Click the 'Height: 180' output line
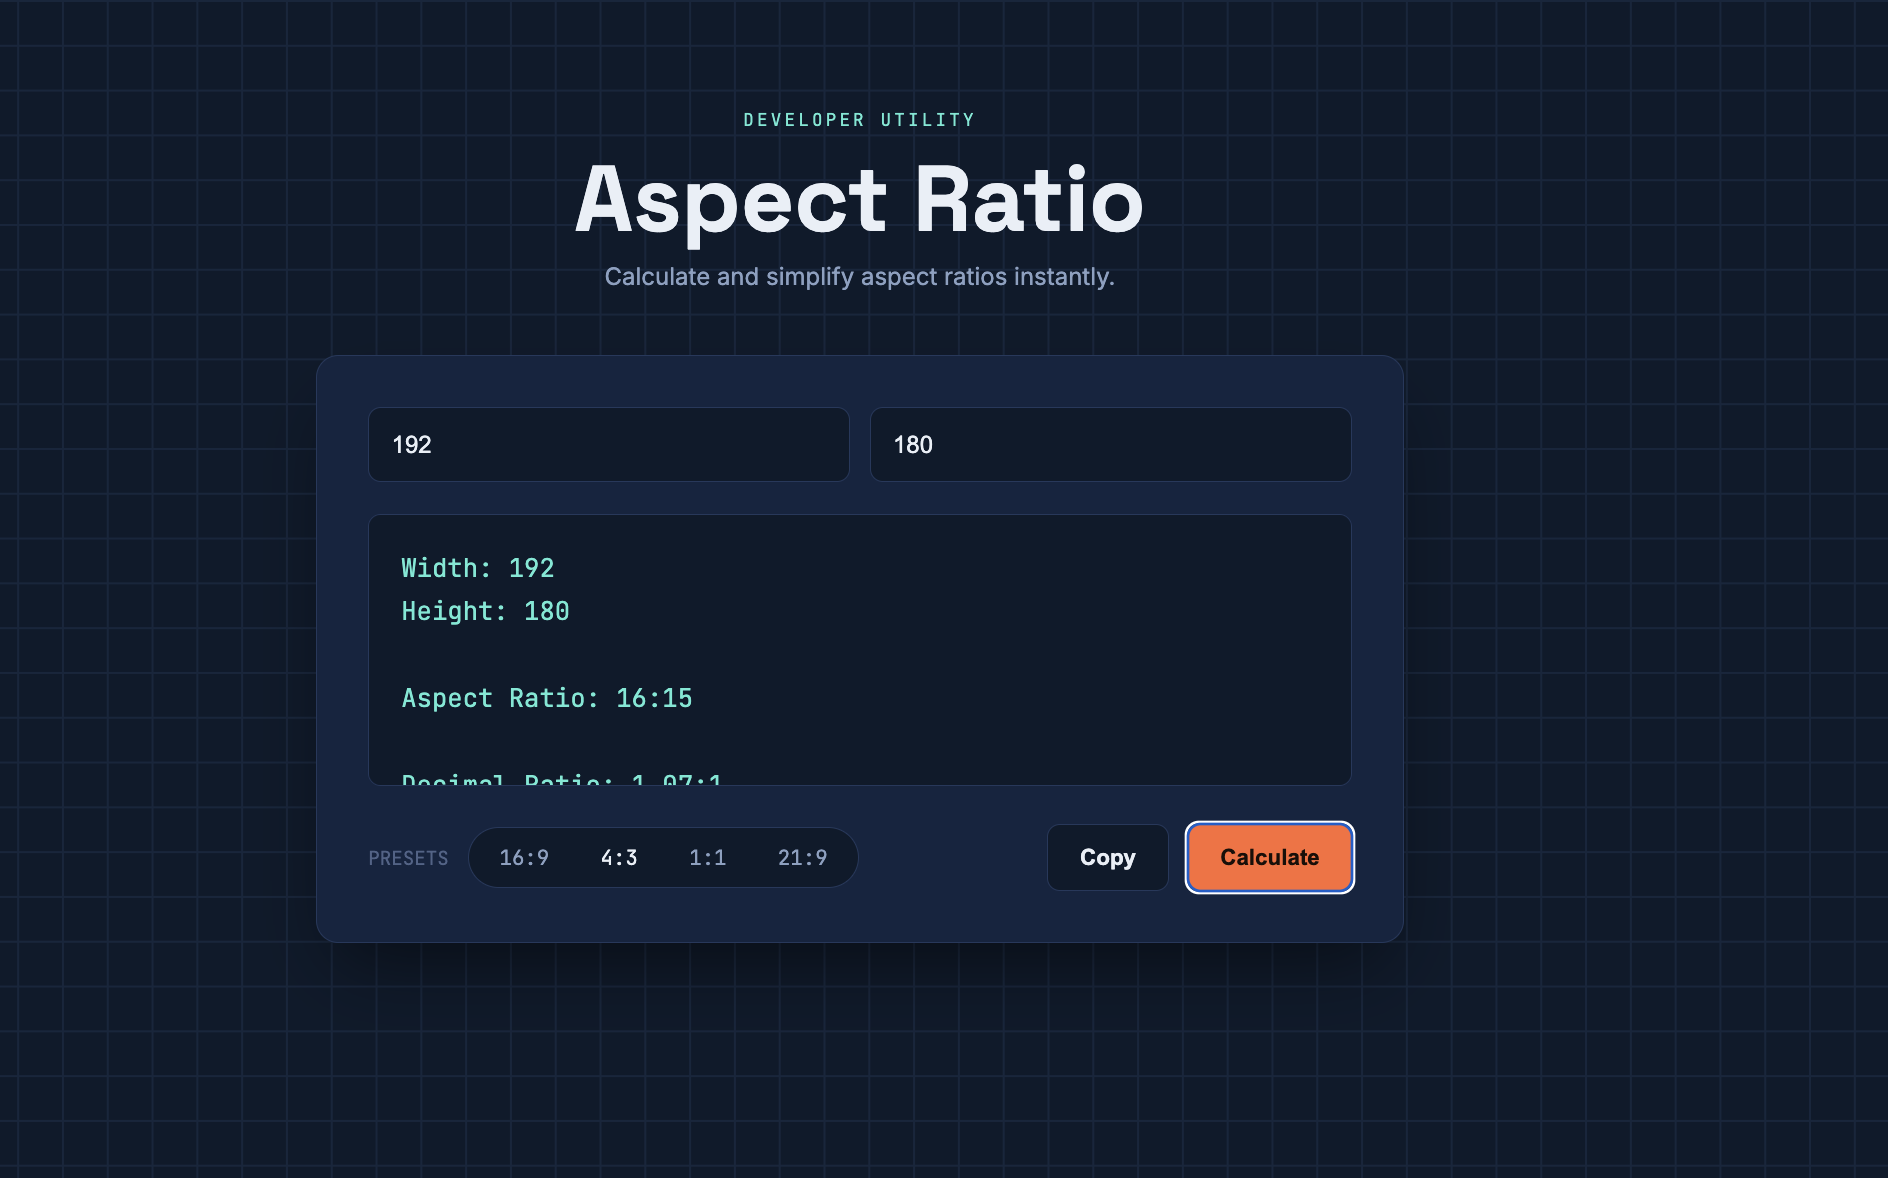Image resolution: width=1888 pixels, height=1178 pixels. pos(485,611)
